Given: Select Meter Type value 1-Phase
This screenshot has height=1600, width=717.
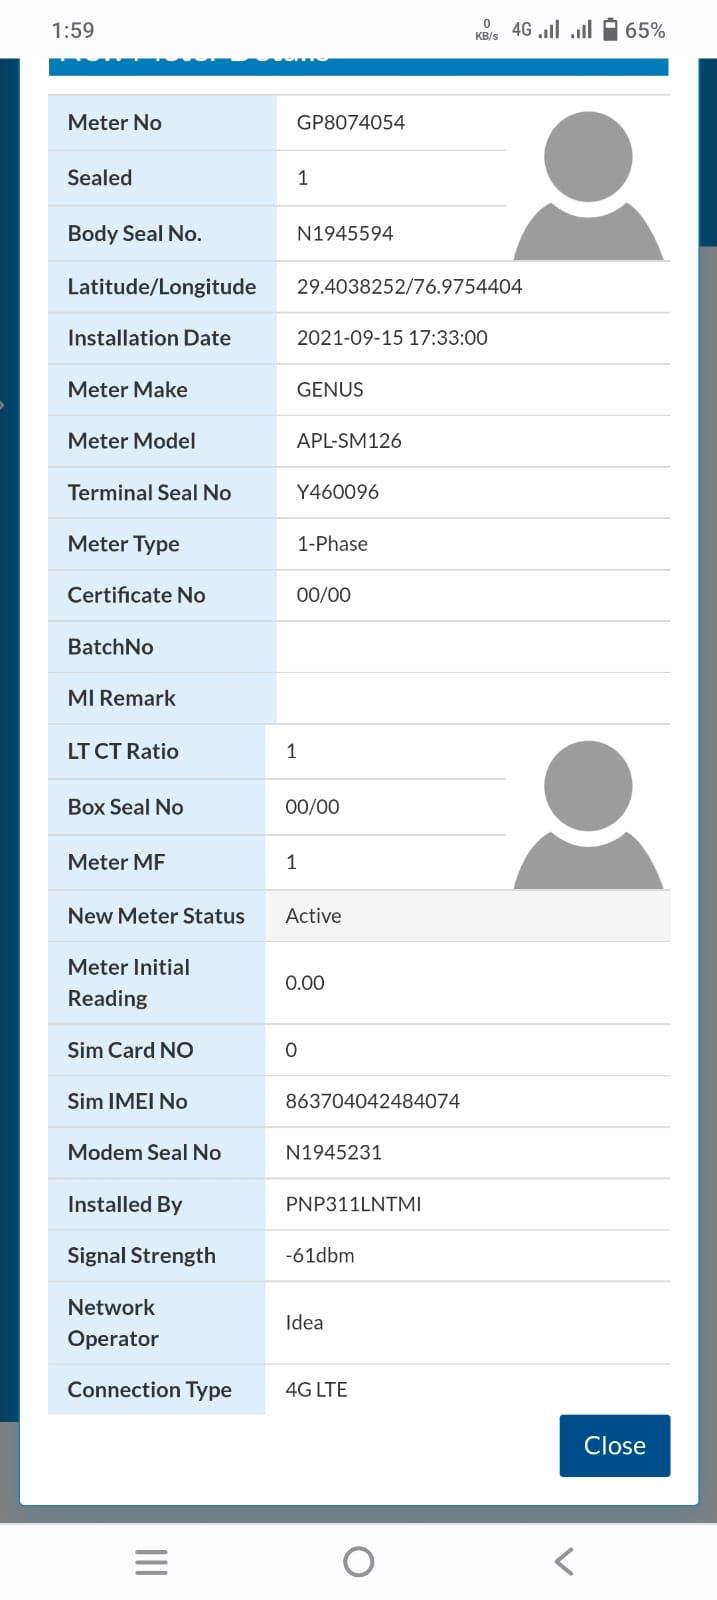Looking at the screenshot, I should [332, 543].
